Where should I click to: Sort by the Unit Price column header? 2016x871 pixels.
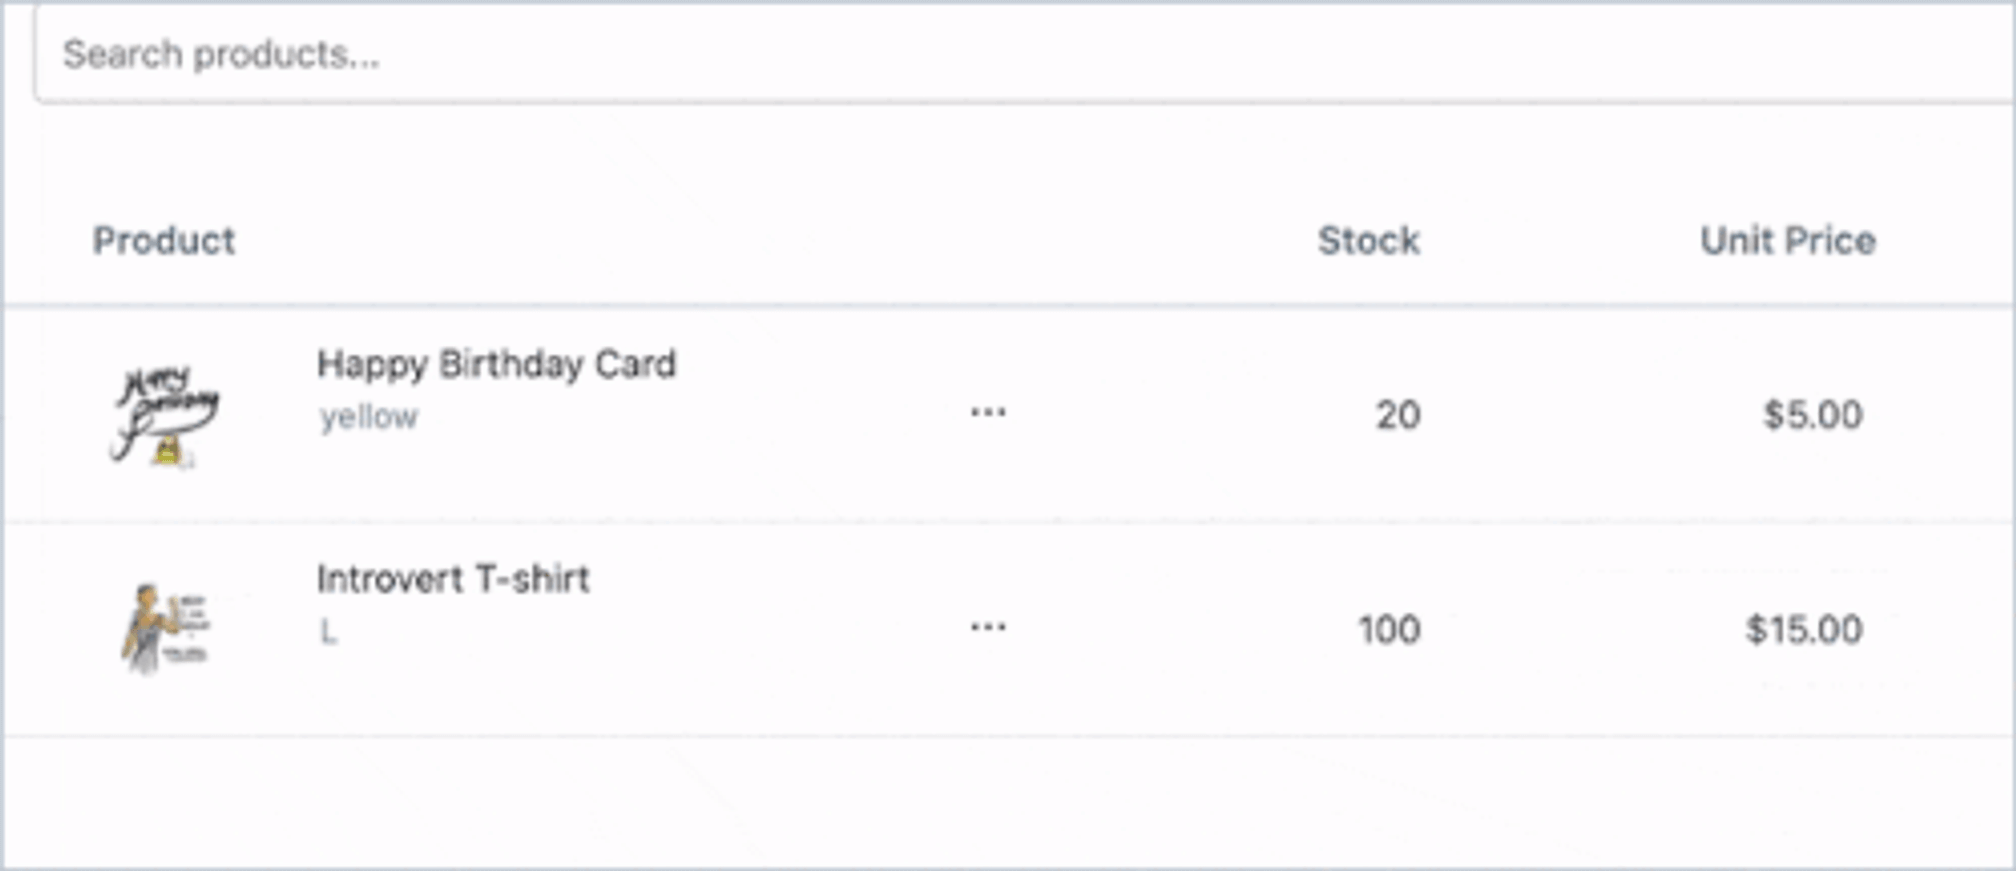(x=1789, y=240)
